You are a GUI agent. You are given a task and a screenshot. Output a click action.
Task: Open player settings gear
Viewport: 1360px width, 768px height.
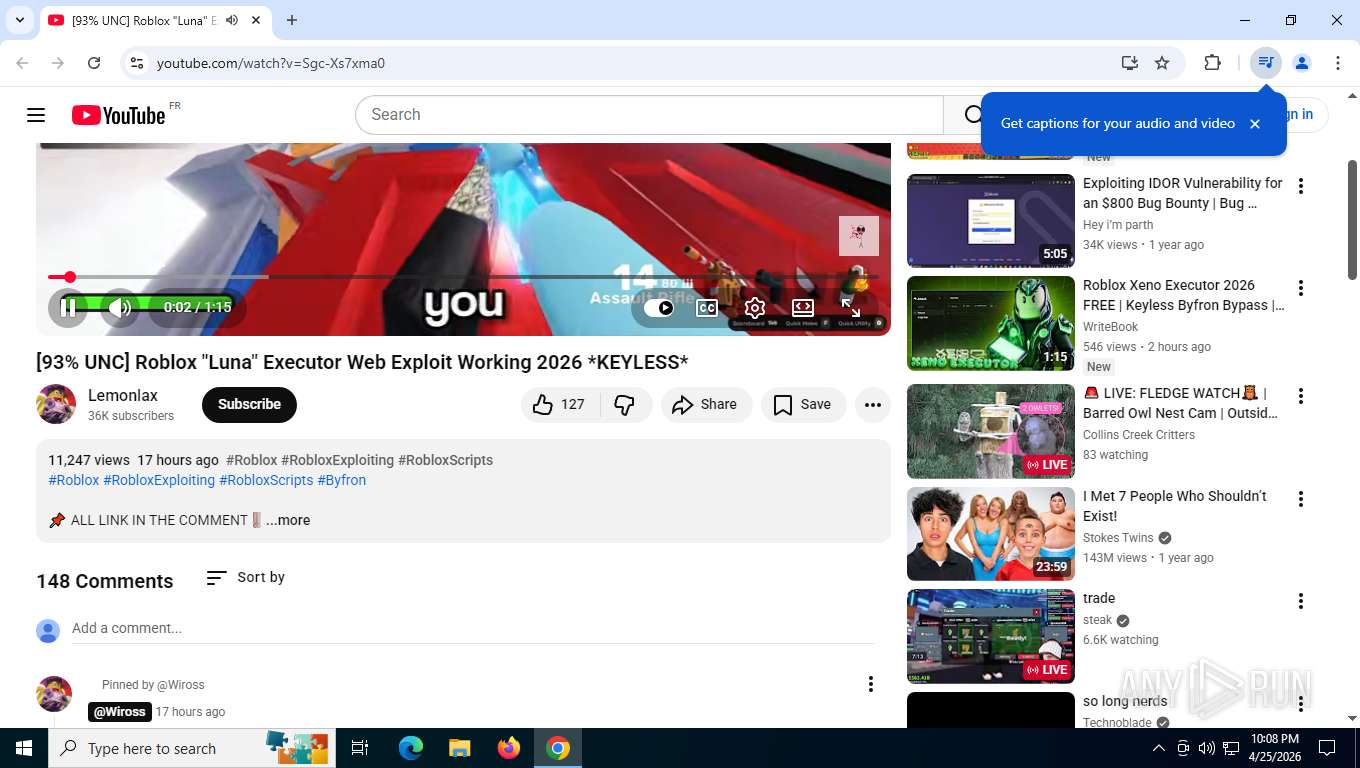755,308
